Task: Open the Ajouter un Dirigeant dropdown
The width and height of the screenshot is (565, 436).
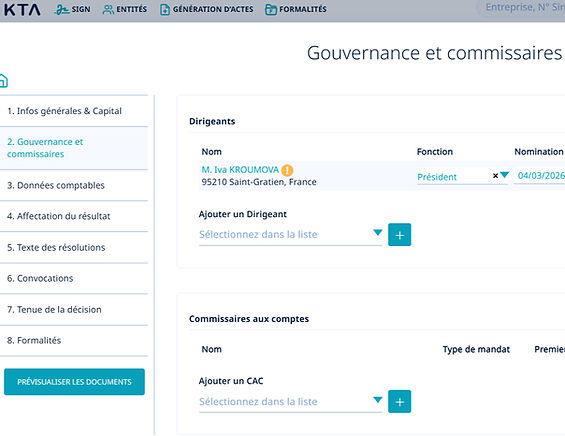Action: click(x=290, y=235)
